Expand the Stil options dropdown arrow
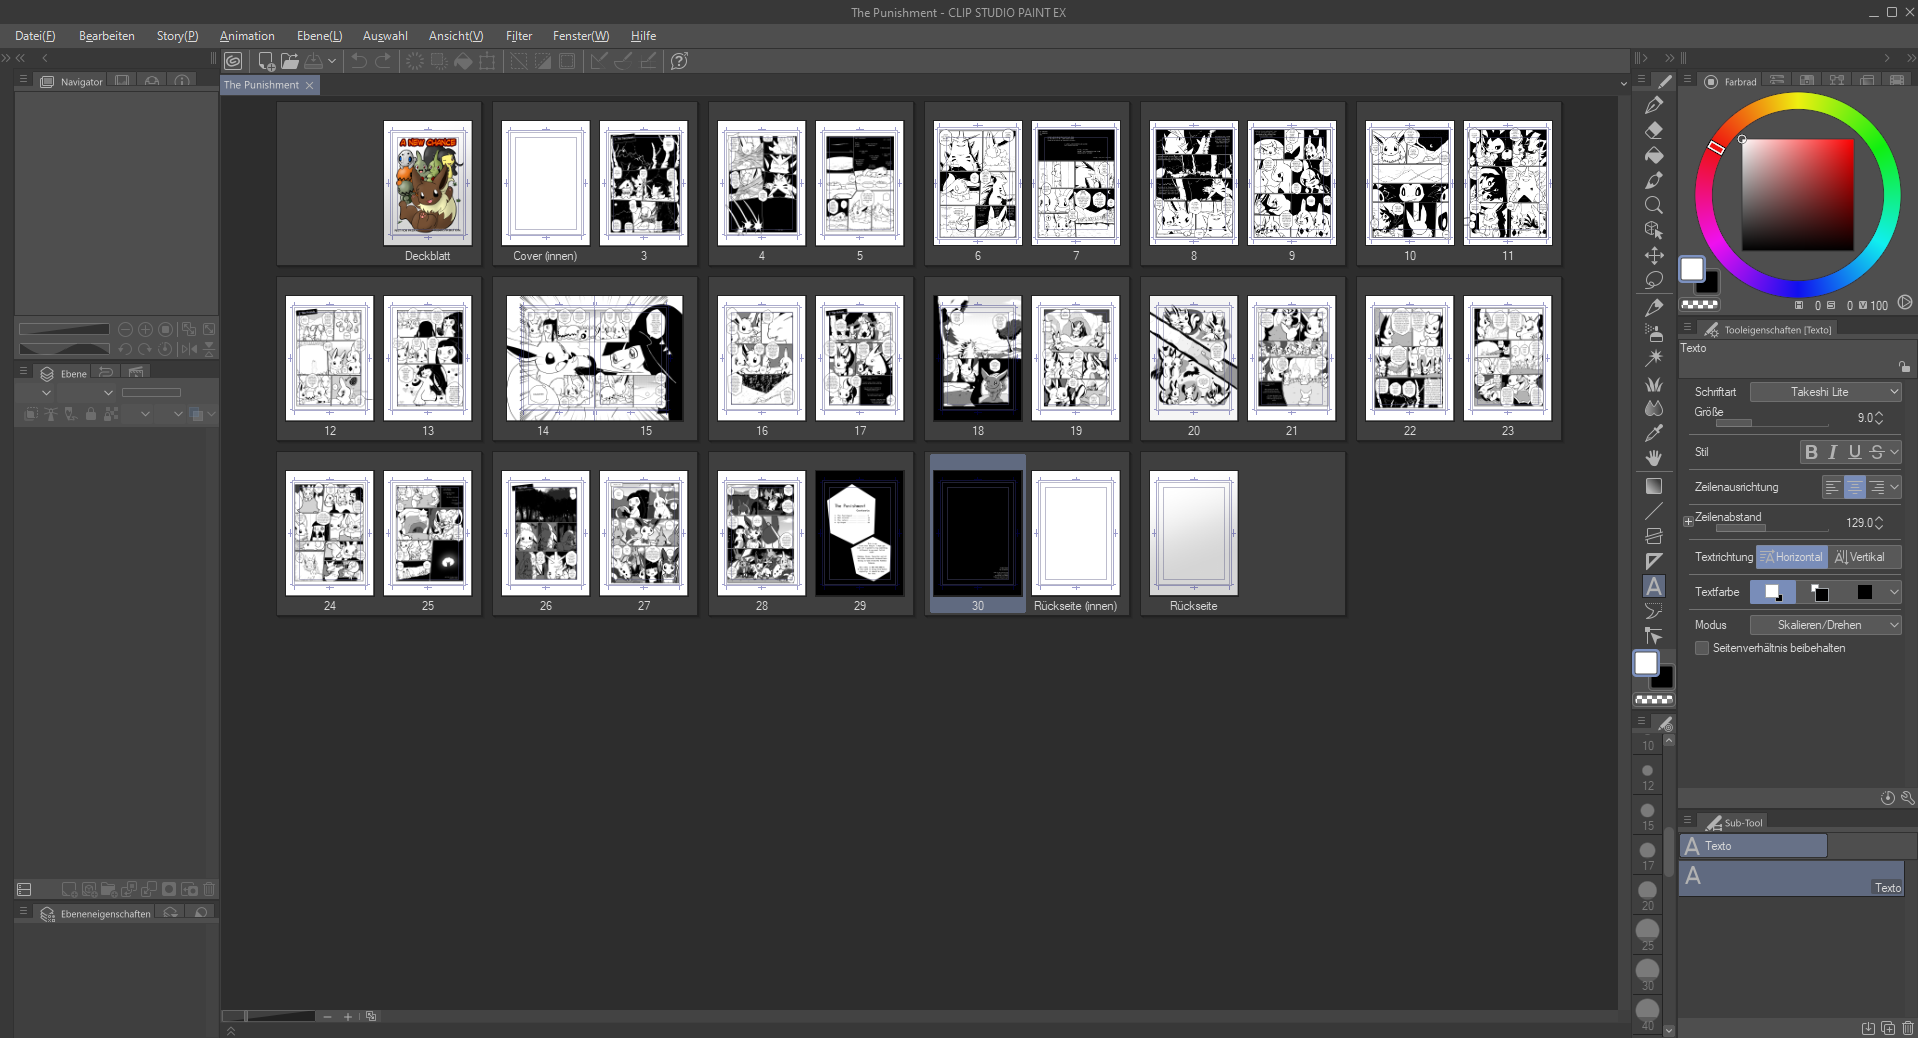 point(1894,452)
